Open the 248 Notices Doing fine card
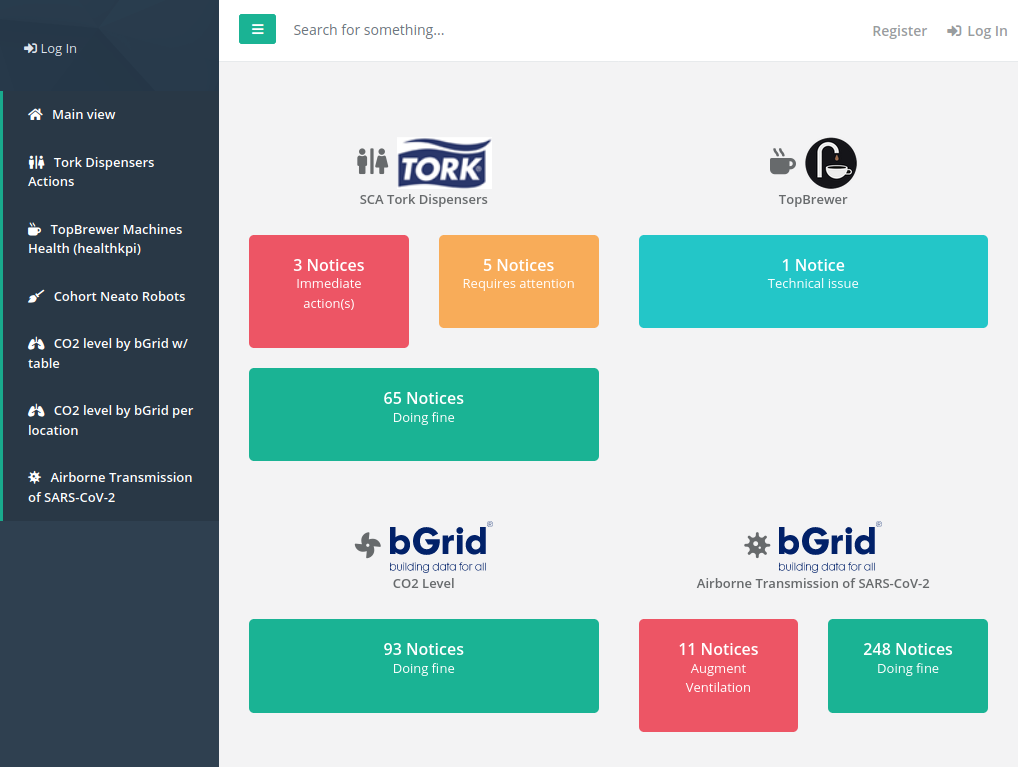 click(x=908, y=666)
